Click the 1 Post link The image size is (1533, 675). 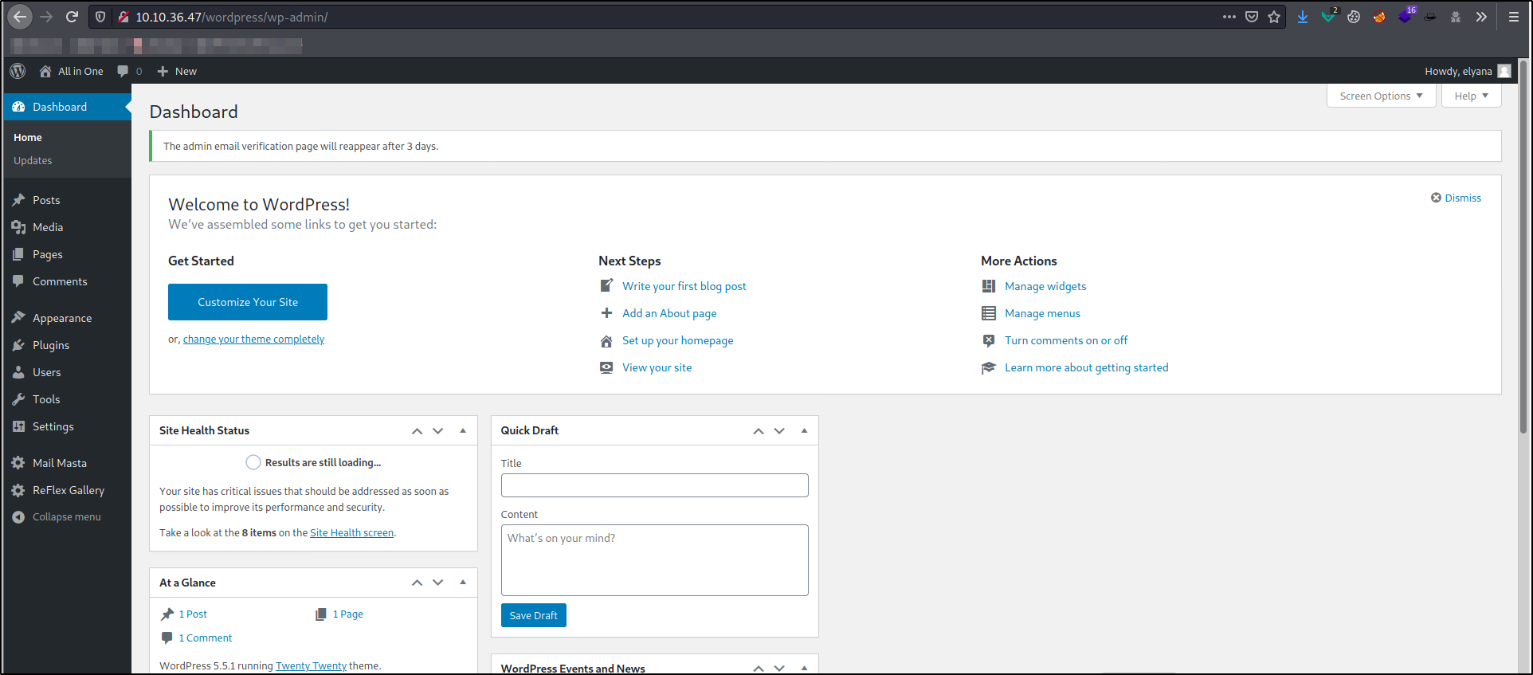coord(193,614)
